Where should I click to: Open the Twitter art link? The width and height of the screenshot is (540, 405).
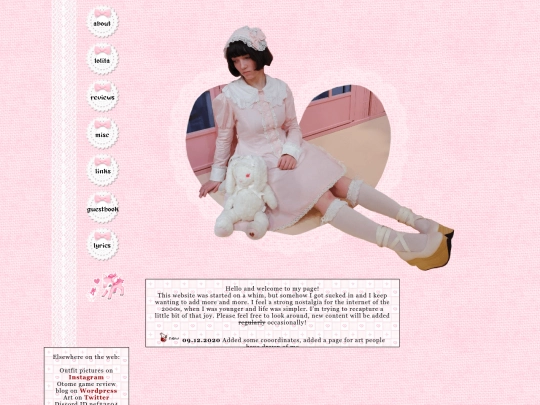tap(96, 397)
